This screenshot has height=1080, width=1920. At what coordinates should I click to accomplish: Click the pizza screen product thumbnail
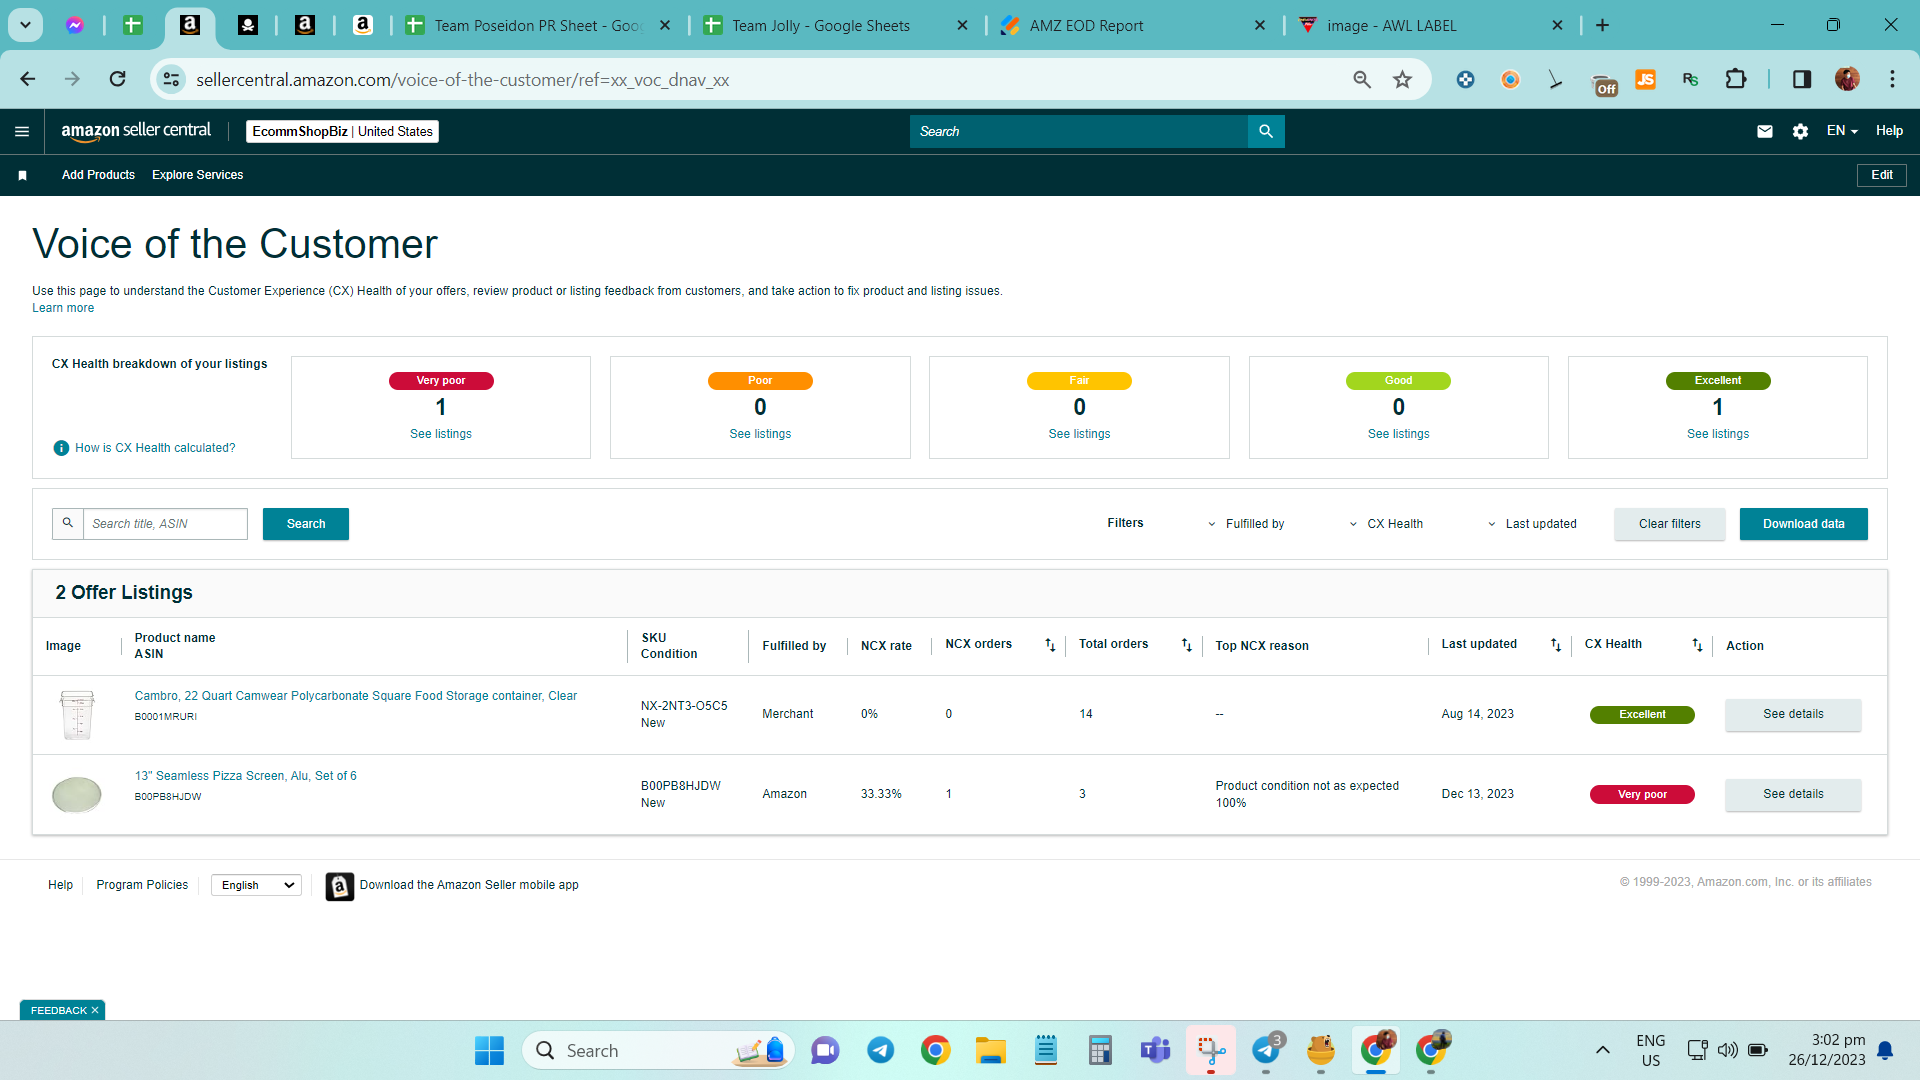(77, 795)
